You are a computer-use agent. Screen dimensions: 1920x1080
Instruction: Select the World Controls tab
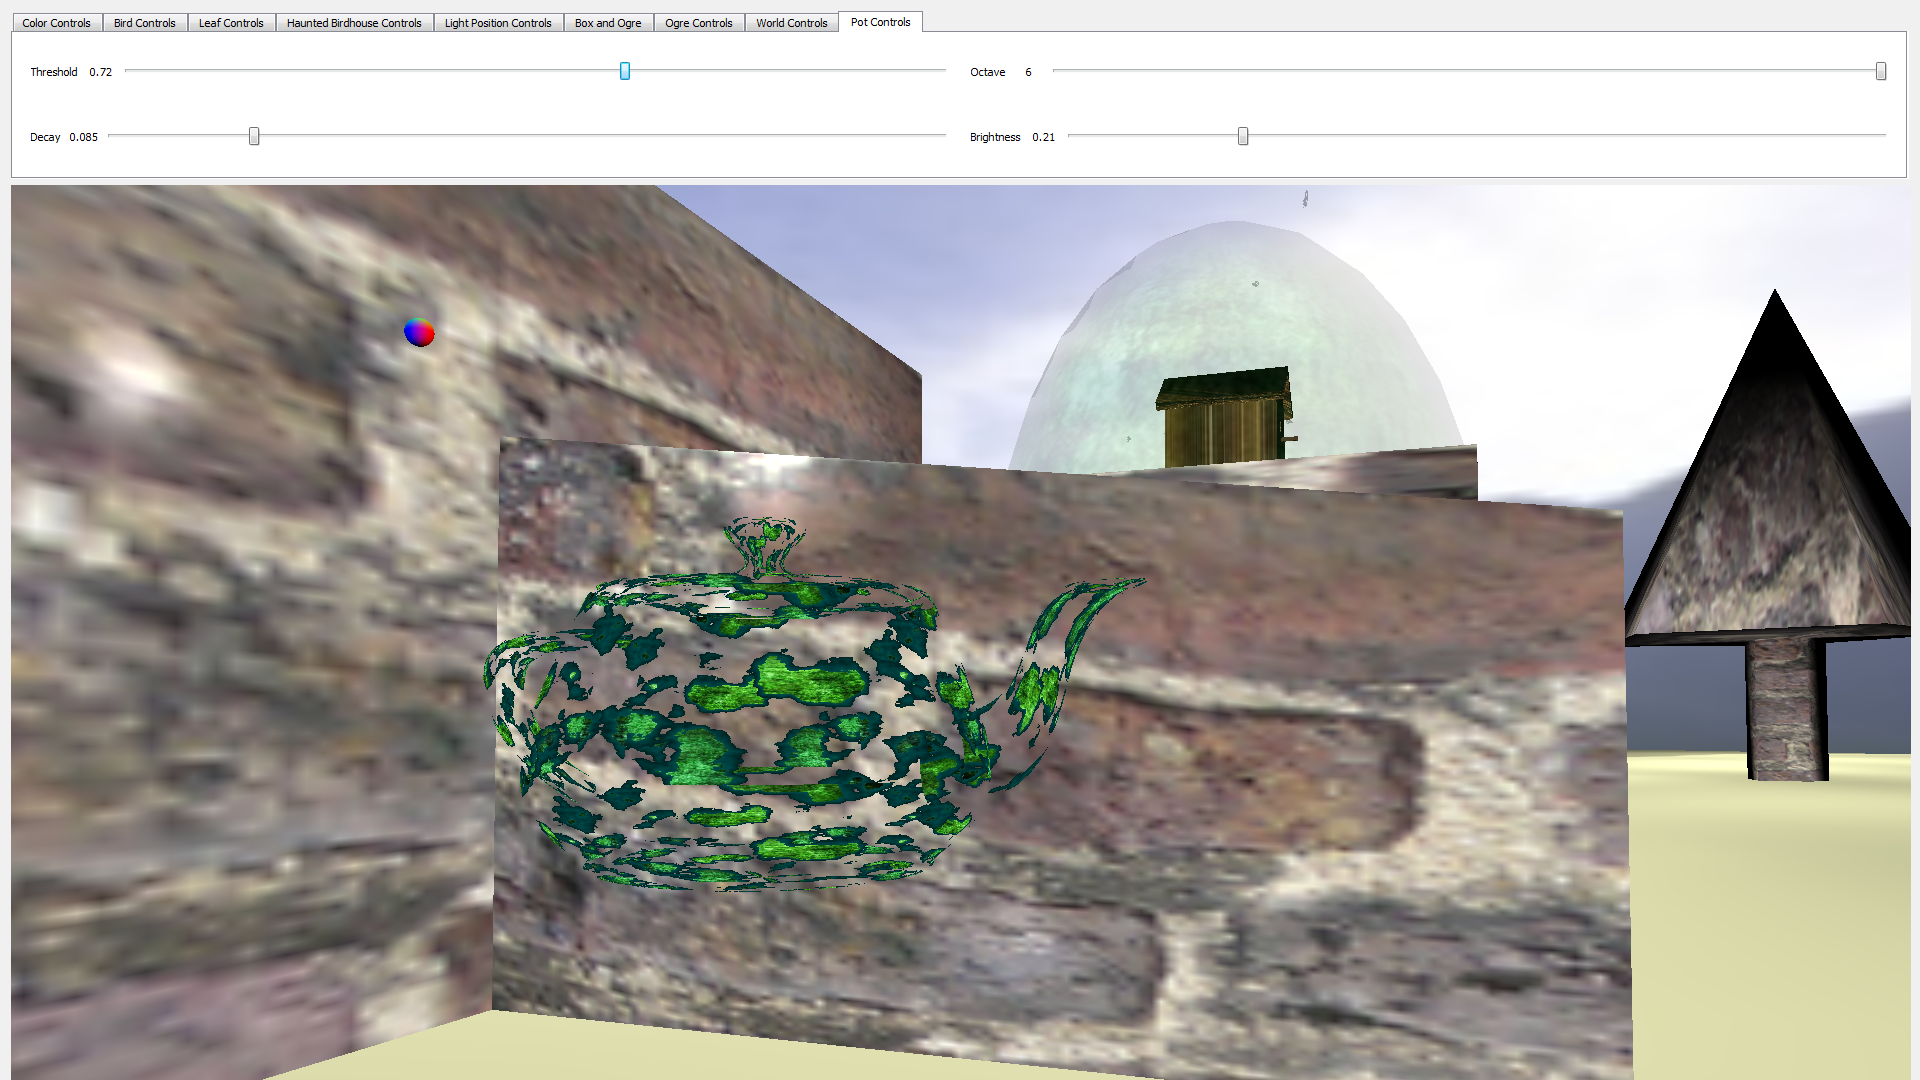pos(791,23)
